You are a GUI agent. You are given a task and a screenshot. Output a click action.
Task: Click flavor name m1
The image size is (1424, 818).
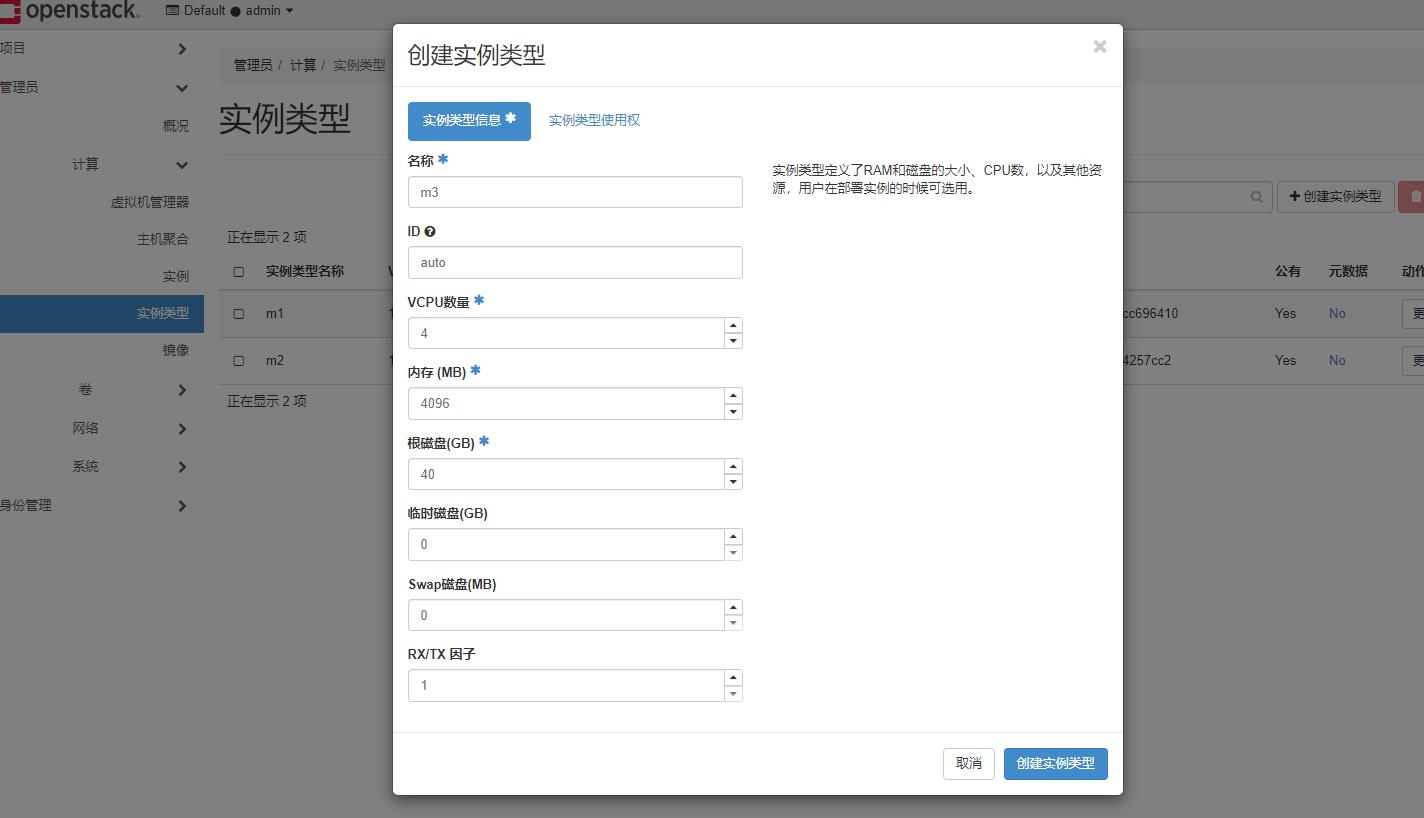point(275,314)
